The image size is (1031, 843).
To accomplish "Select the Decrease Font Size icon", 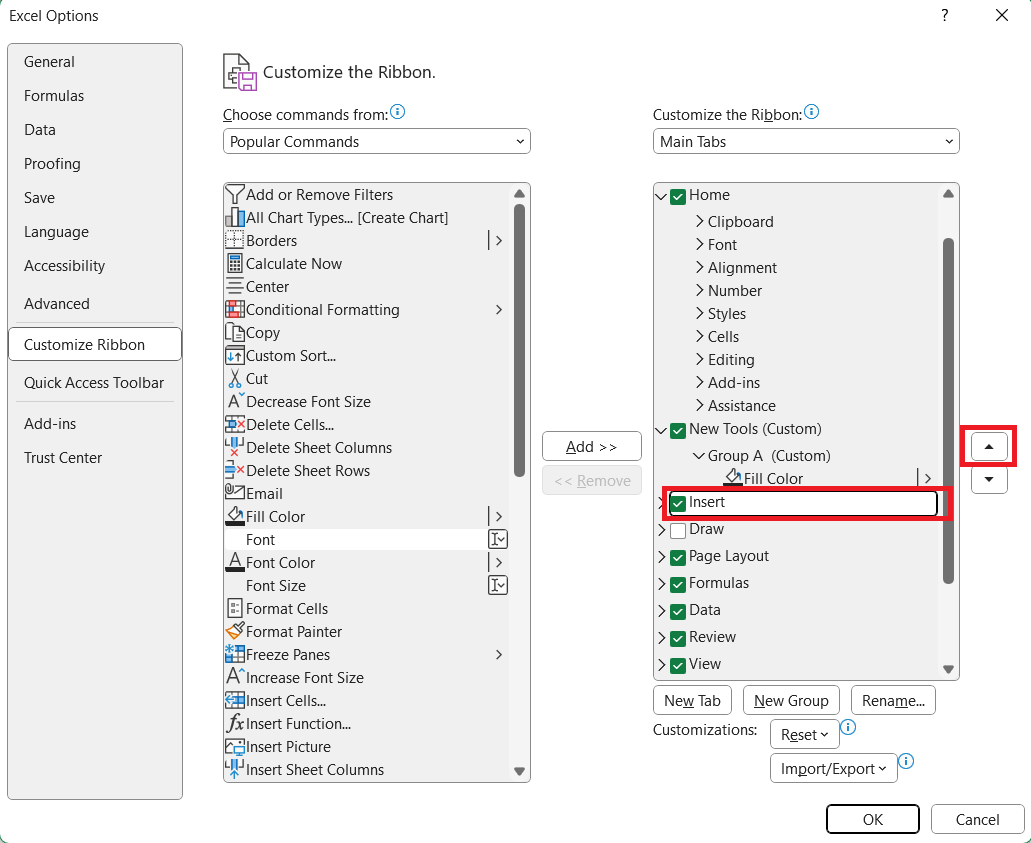I will pyautogui.click(x=235, y=402).
